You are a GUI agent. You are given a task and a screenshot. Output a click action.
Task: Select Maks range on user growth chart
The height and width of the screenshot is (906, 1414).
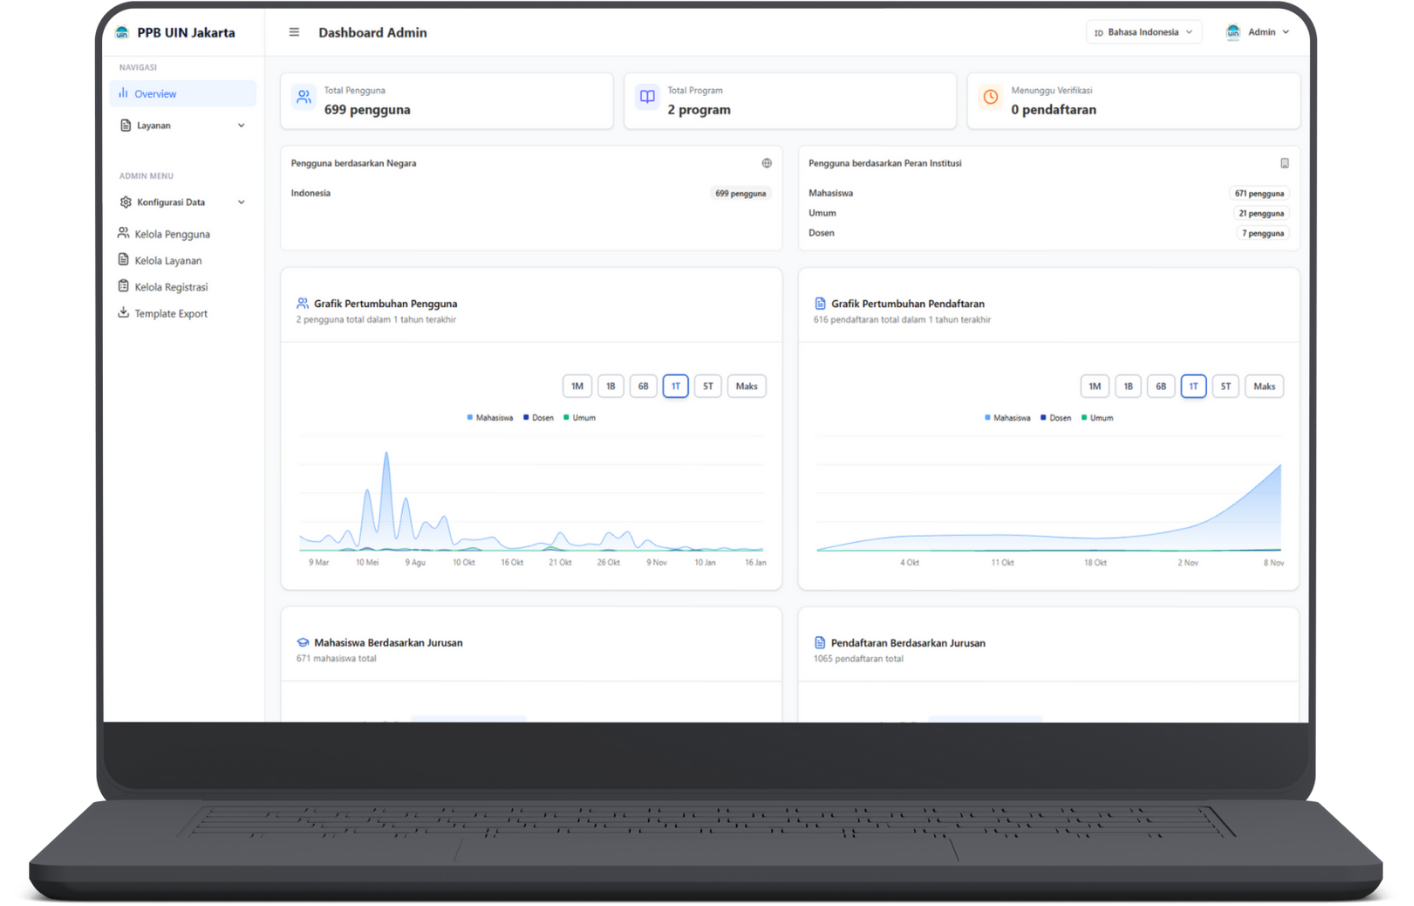tap(746, 386)
